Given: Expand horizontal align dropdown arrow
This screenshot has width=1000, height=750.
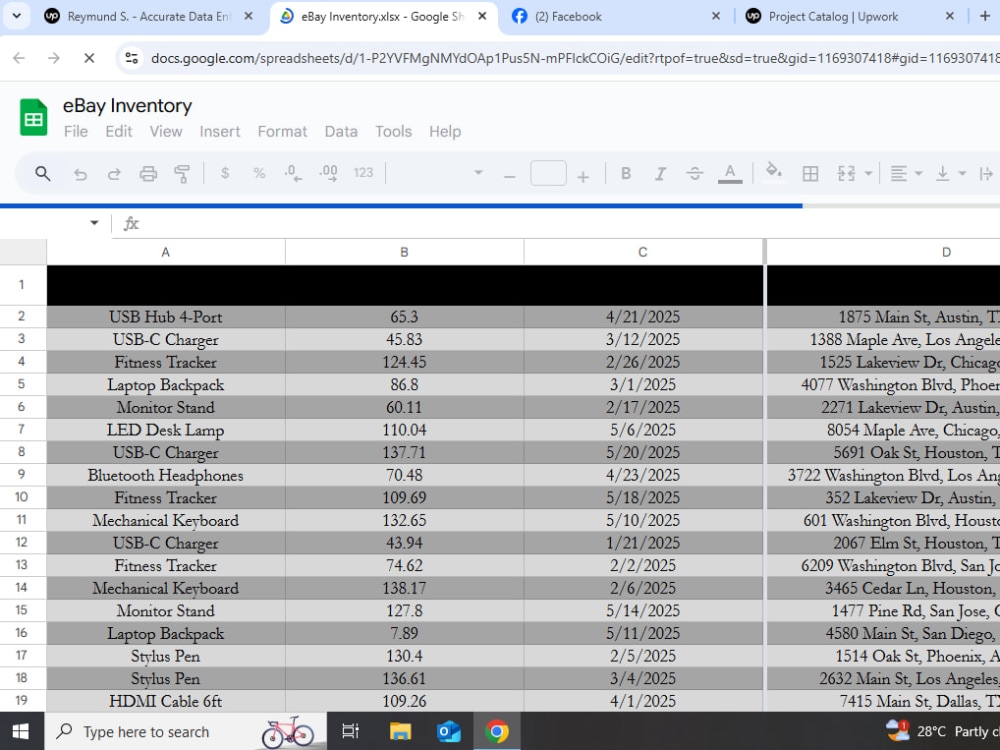Looking at the screenshot, I should coord(918,173).
